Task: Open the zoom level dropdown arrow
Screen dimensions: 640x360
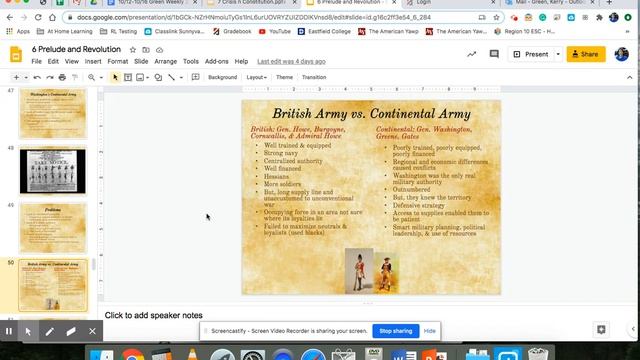Action: pyautogui.click(x=101, y=78)
